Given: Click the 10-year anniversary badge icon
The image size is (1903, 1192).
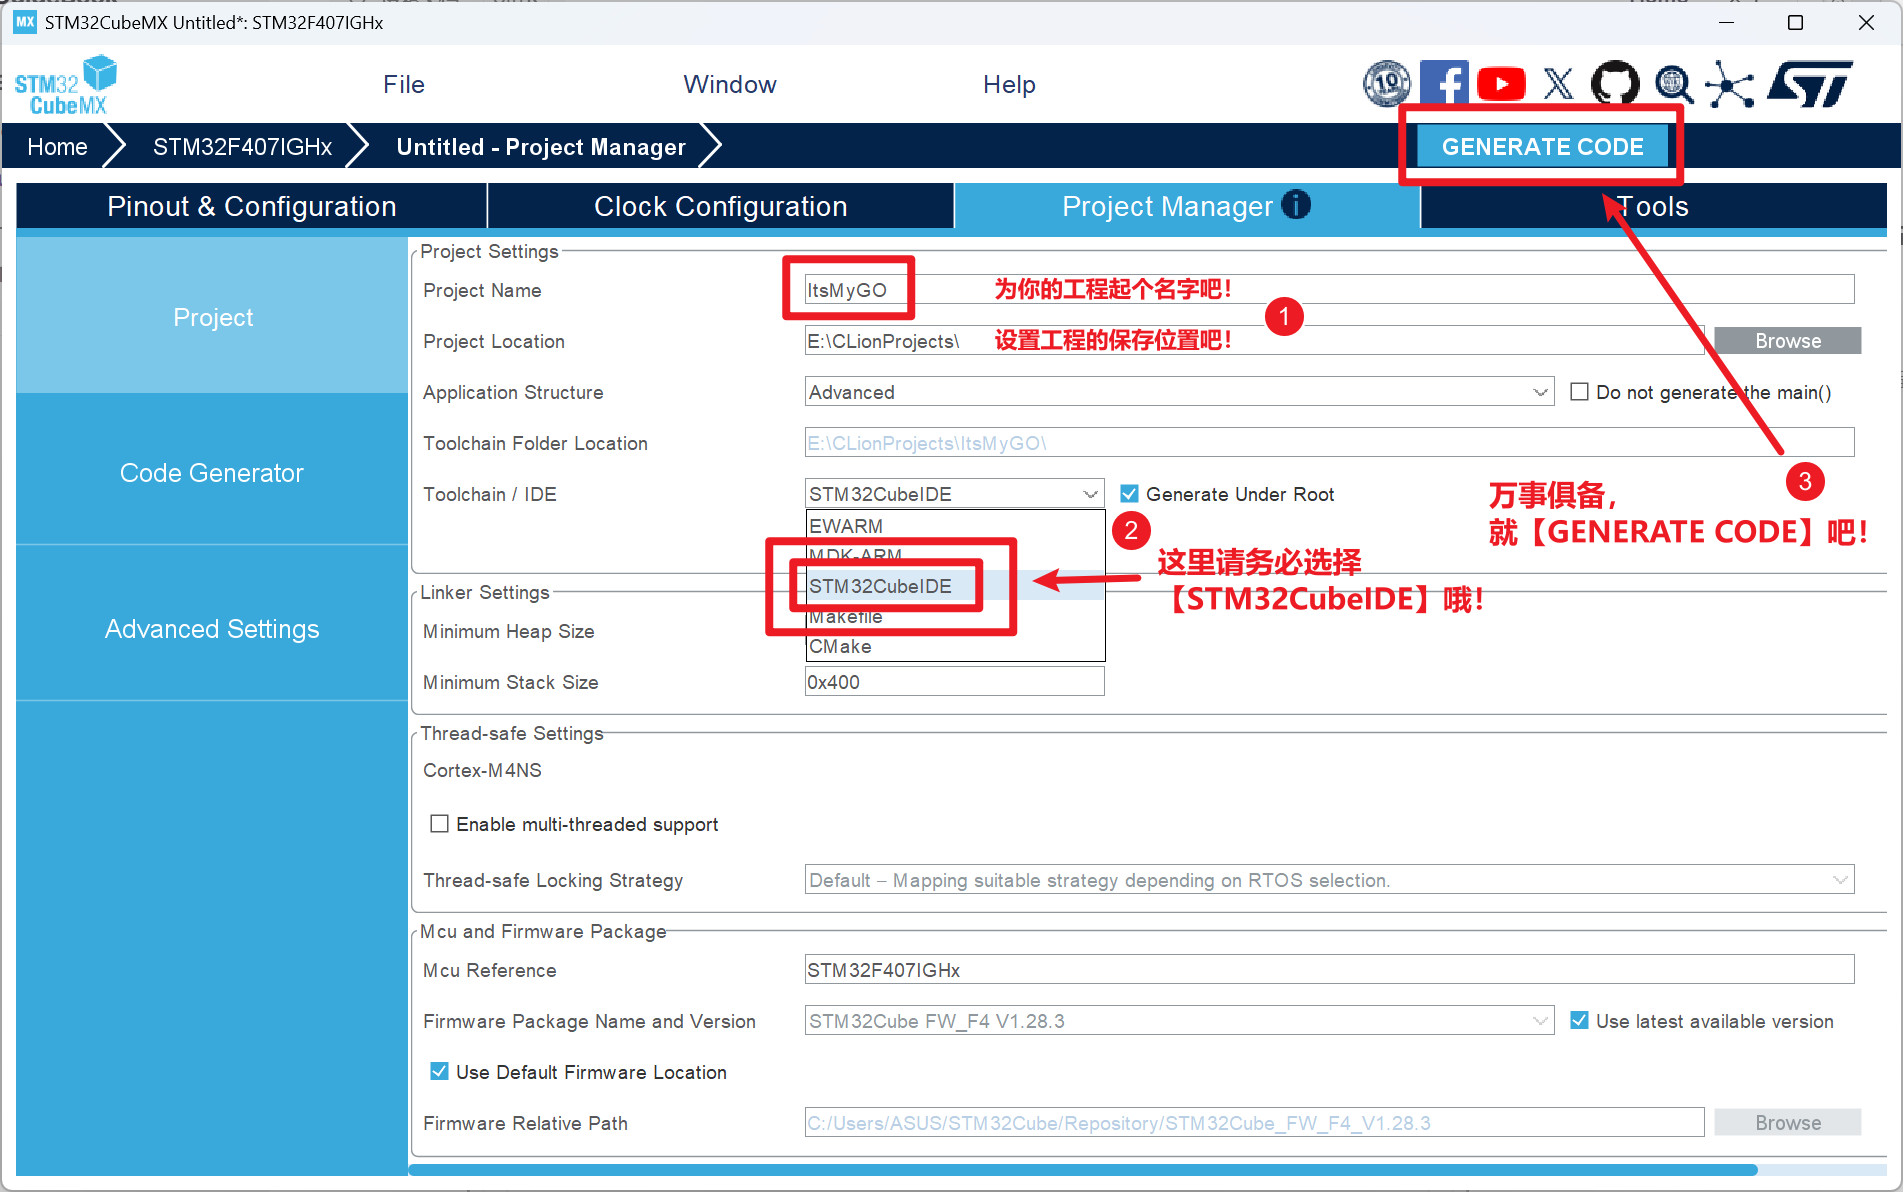Looking at the screenshot, I should point(1386,84).
